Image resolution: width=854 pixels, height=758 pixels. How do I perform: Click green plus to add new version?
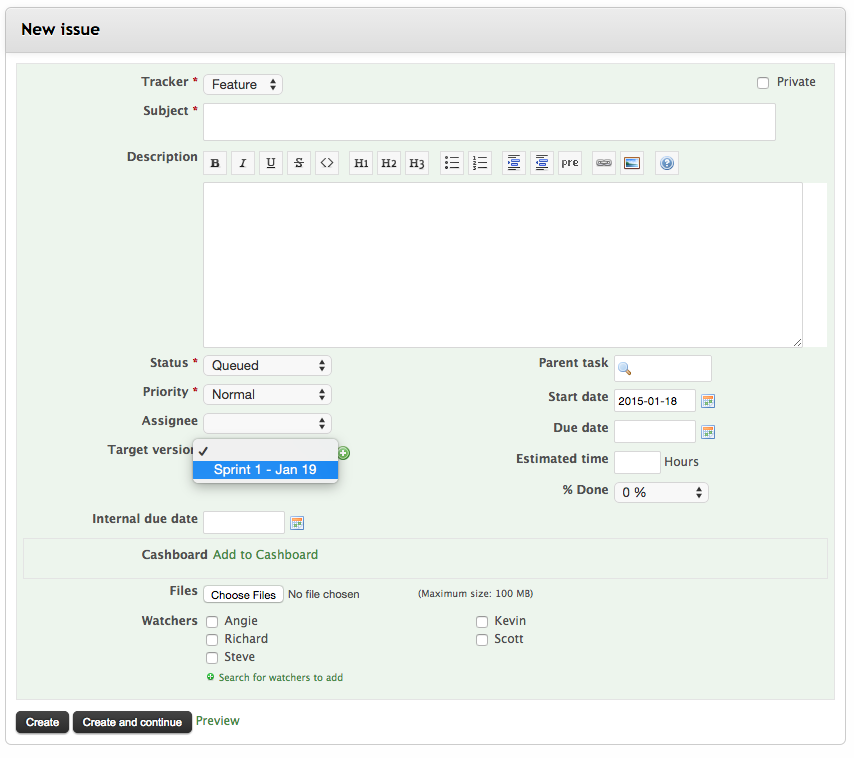click(x=344, y=453)
